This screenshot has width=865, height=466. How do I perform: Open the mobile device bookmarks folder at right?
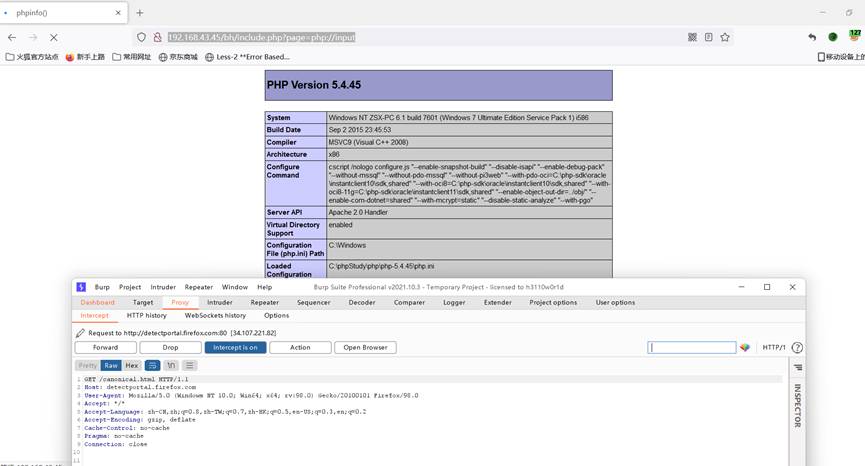click(x=841, y=57)
